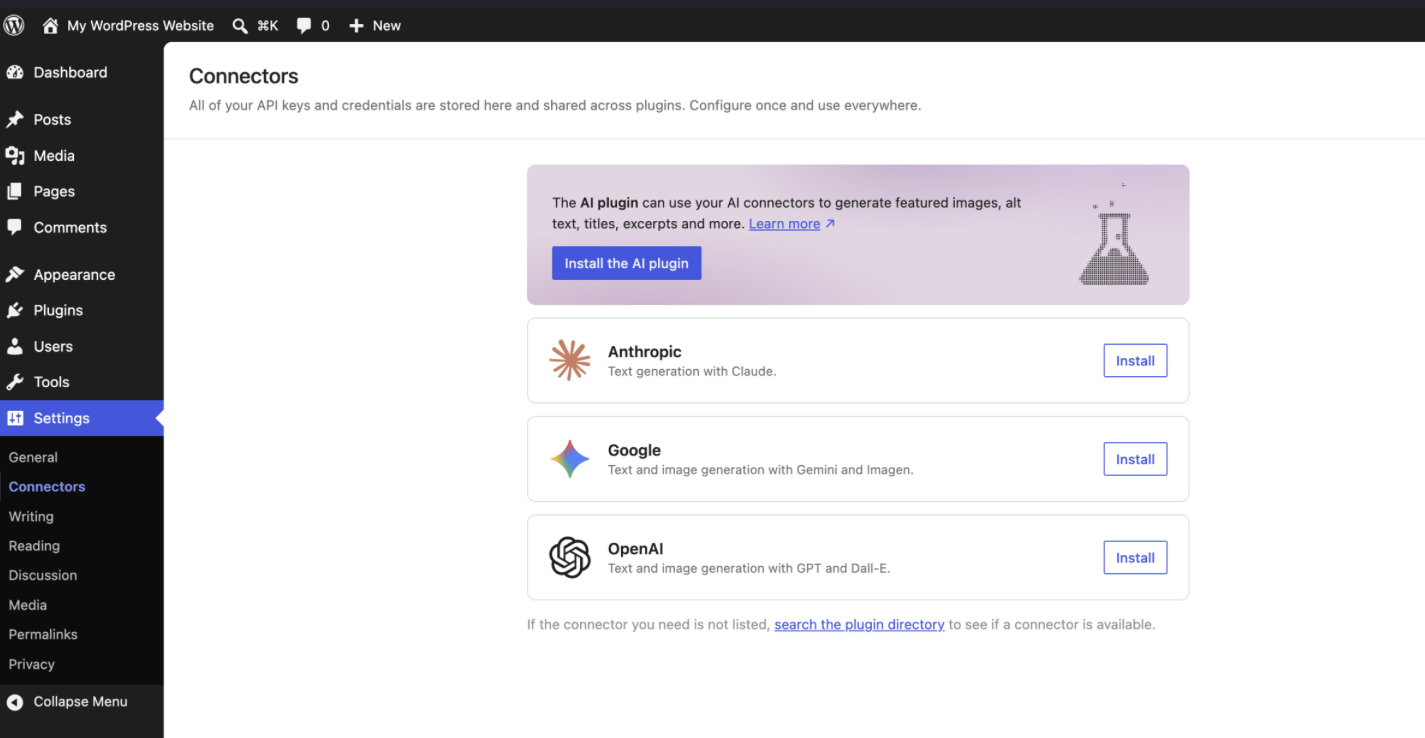Open search the plugin directory link
The height and width of the screenshot is (738, 1425).
(860, 624)
